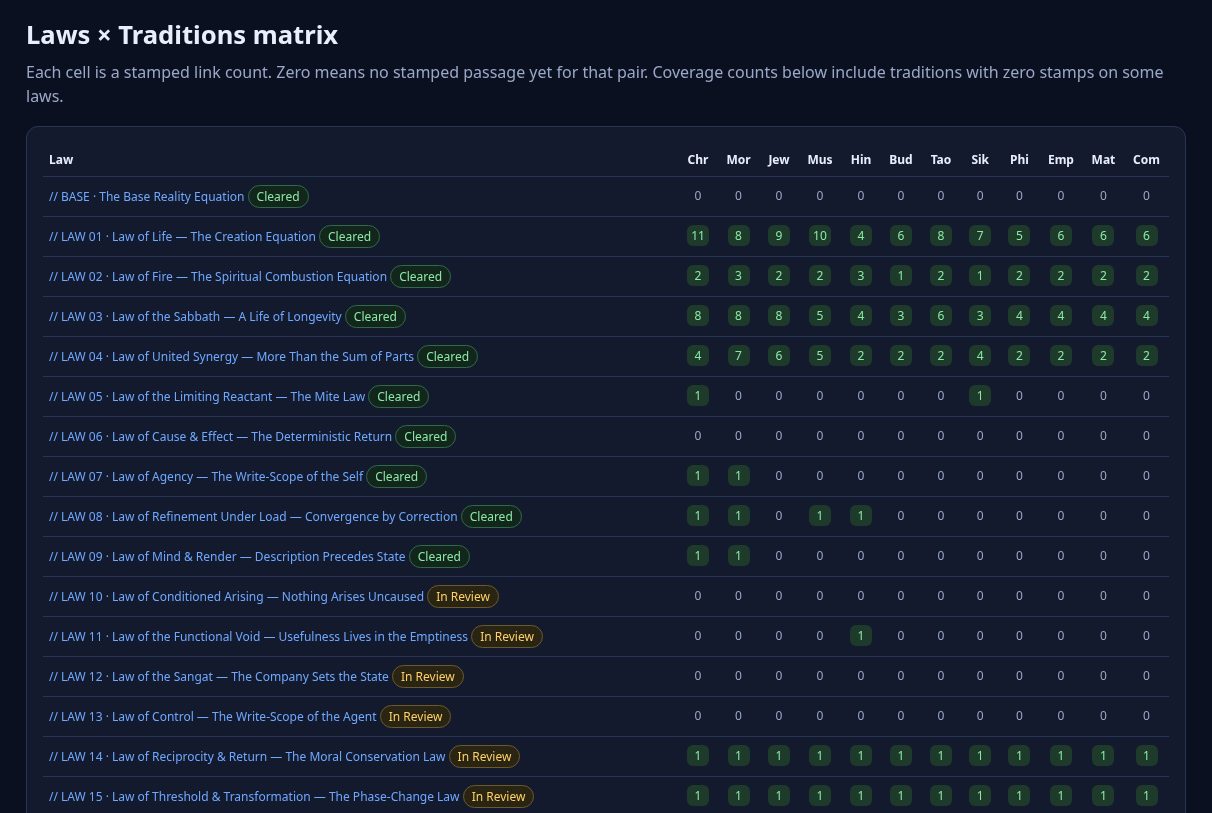Image resolution: width=1212 pixels, height=813 pixels.
Task: Click the Laws × Traditions matrix heading
Action: click(x=182, y=35)
